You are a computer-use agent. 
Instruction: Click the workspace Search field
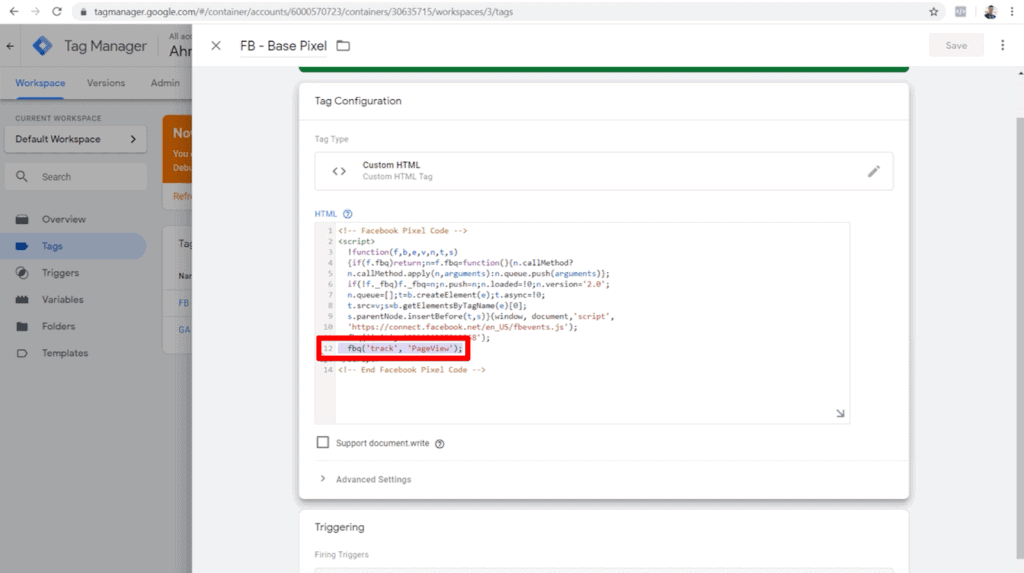pos(76,177)
